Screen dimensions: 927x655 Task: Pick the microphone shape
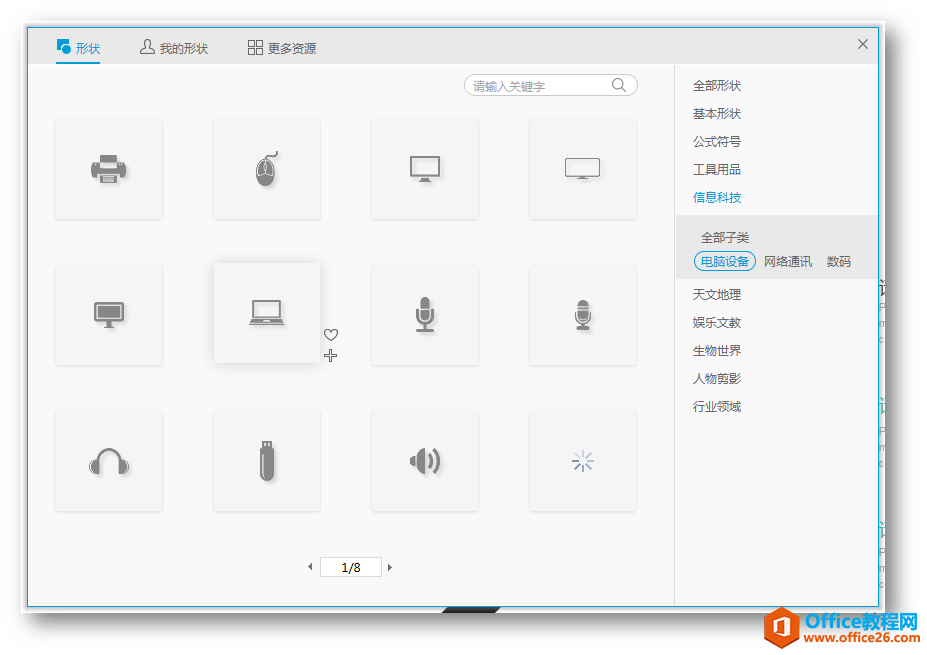coord(424,314)
